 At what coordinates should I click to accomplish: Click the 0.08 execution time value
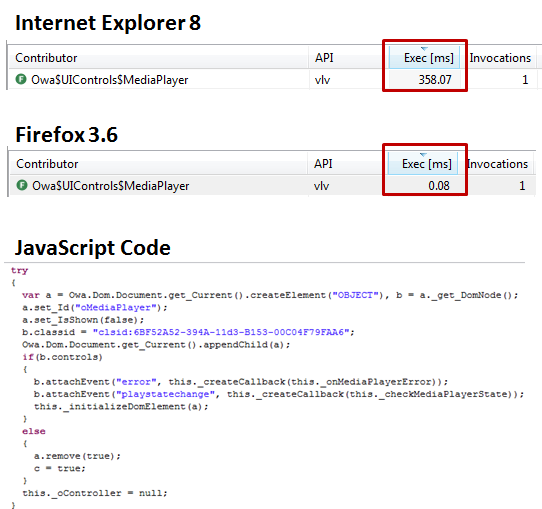pos(439,186)
